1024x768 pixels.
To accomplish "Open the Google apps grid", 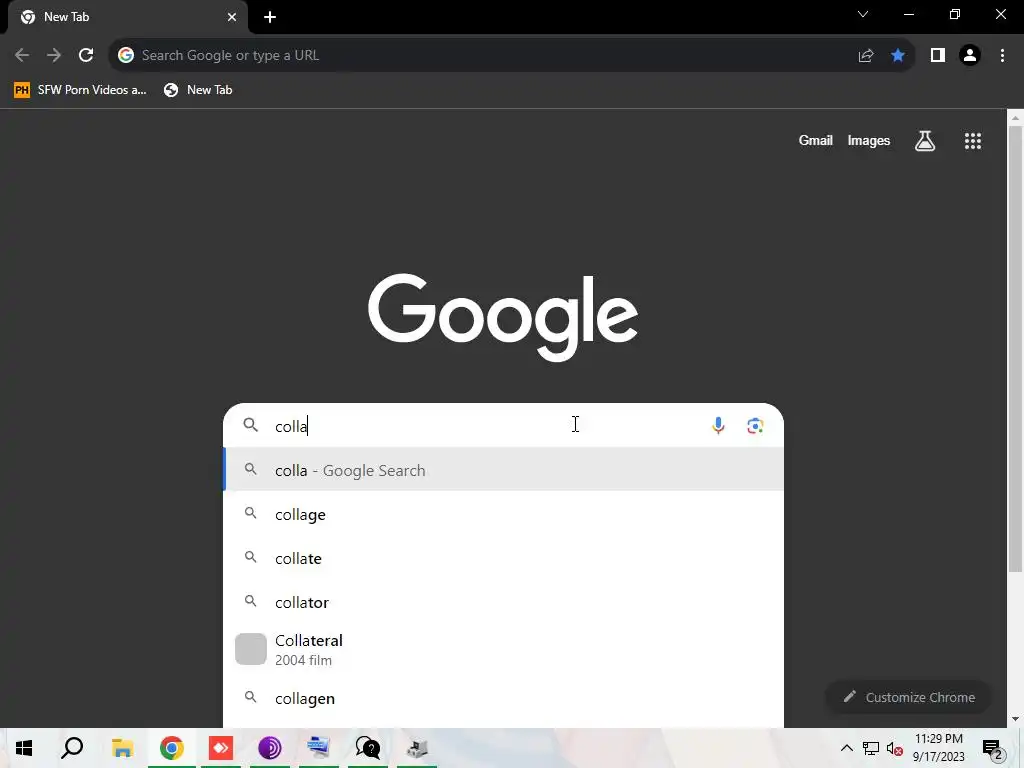I will pyautogui.click(x=973, y=141).
